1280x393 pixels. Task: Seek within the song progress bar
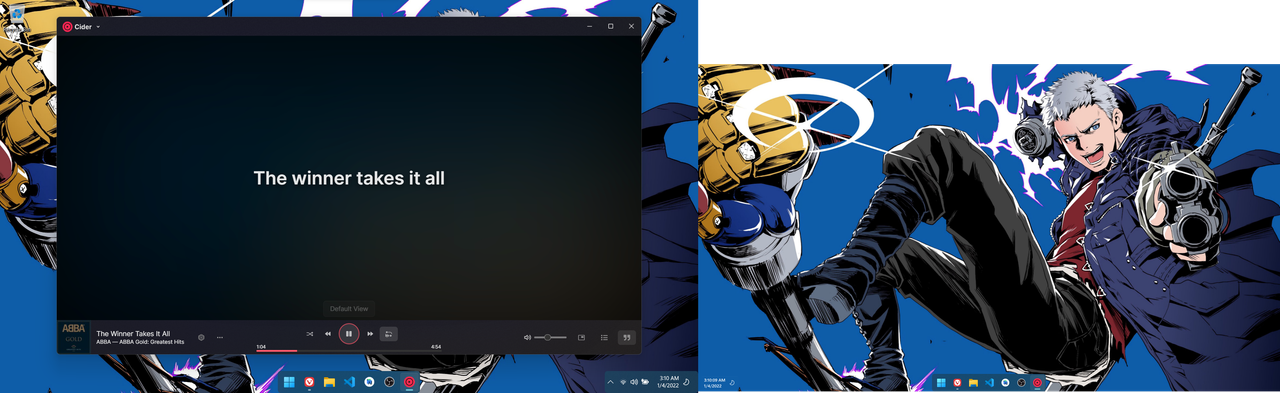point(348,351)
